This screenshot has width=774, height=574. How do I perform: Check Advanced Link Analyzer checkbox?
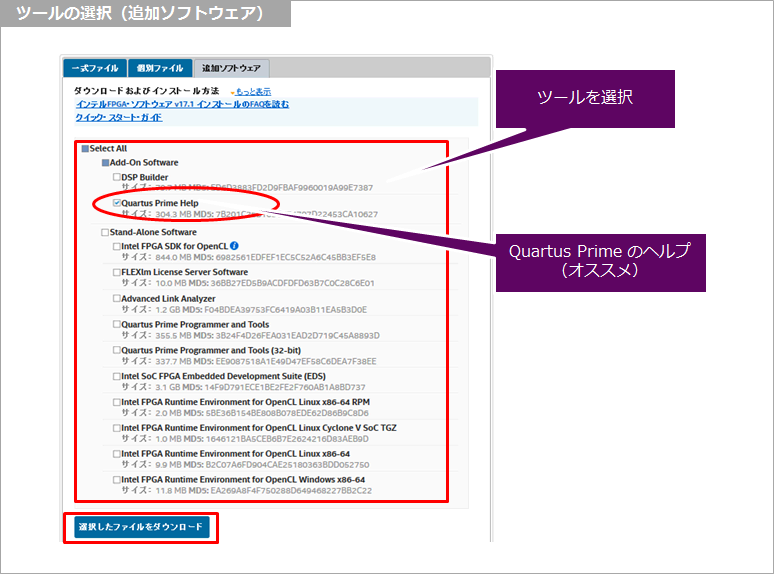click(x=116, y=298)
